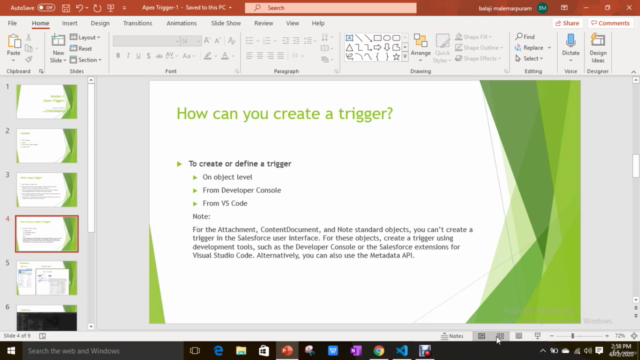Open the font name combo box
This screenshot has width=640, height=360.
[146, 41]
